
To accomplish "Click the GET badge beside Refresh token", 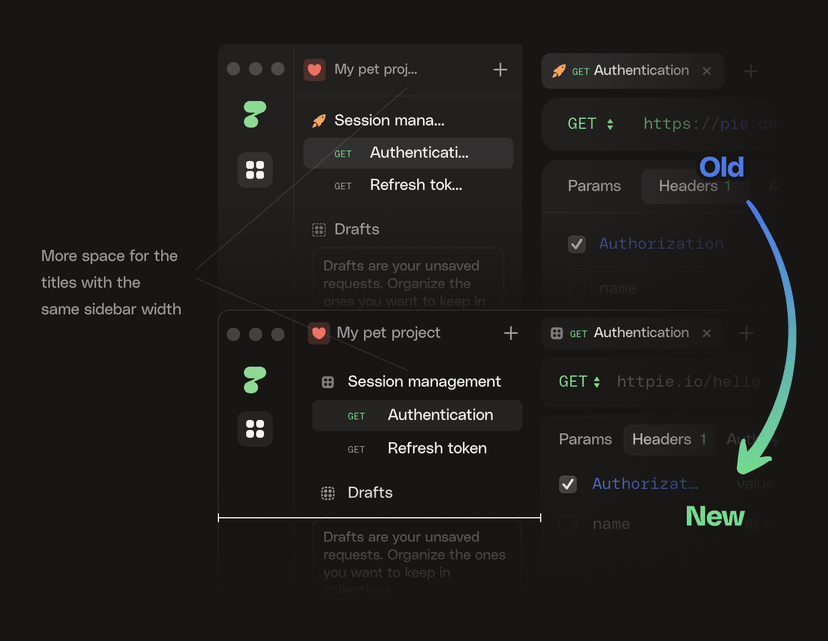I will point(356,448).
